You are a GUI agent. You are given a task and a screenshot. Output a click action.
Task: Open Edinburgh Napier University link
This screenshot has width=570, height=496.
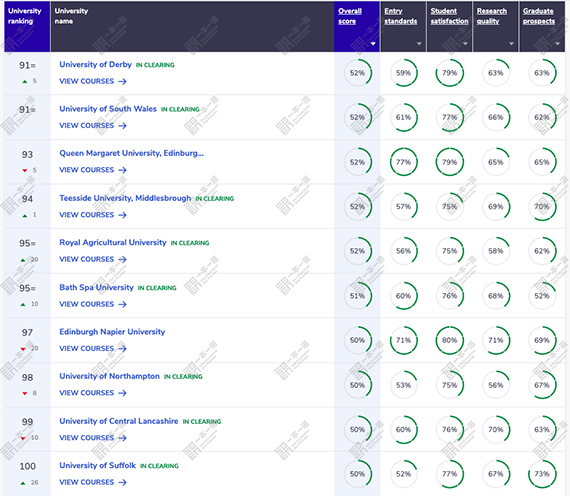pos(112,332)
